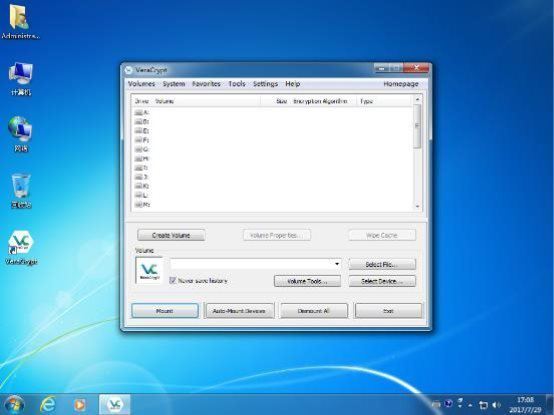Open the Windows Start menu
The image size is (554, 415).
pos(13,404)
